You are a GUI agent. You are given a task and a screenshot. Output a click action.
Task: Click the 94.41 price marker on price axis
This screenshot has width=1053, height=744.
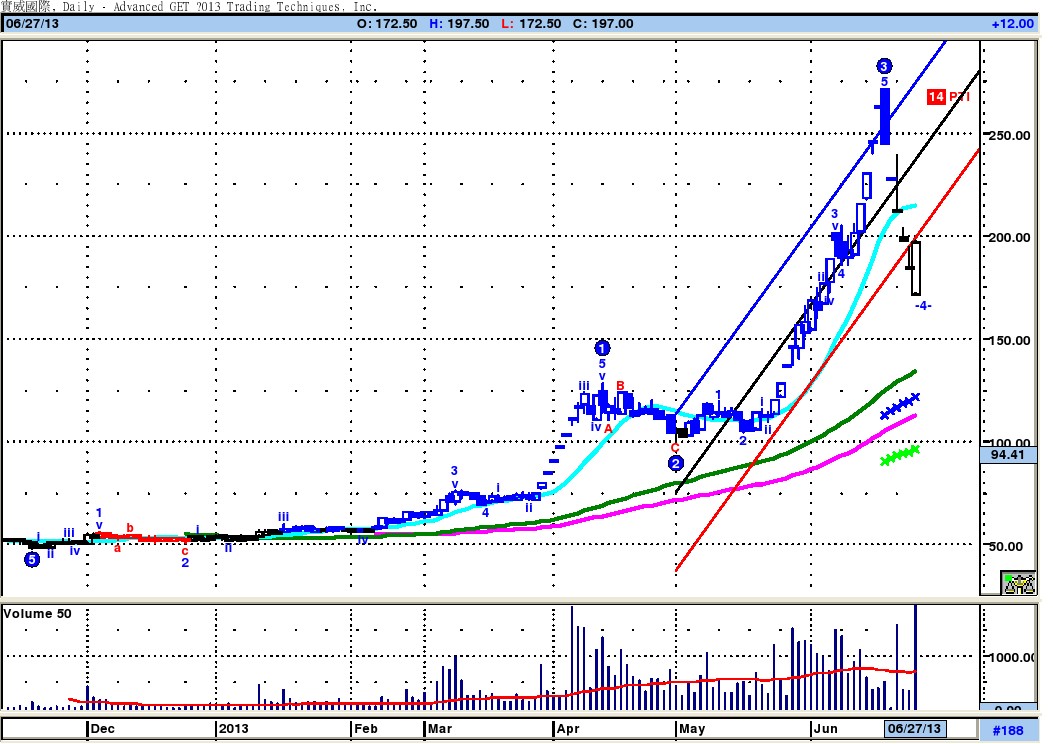[1008, 455]
